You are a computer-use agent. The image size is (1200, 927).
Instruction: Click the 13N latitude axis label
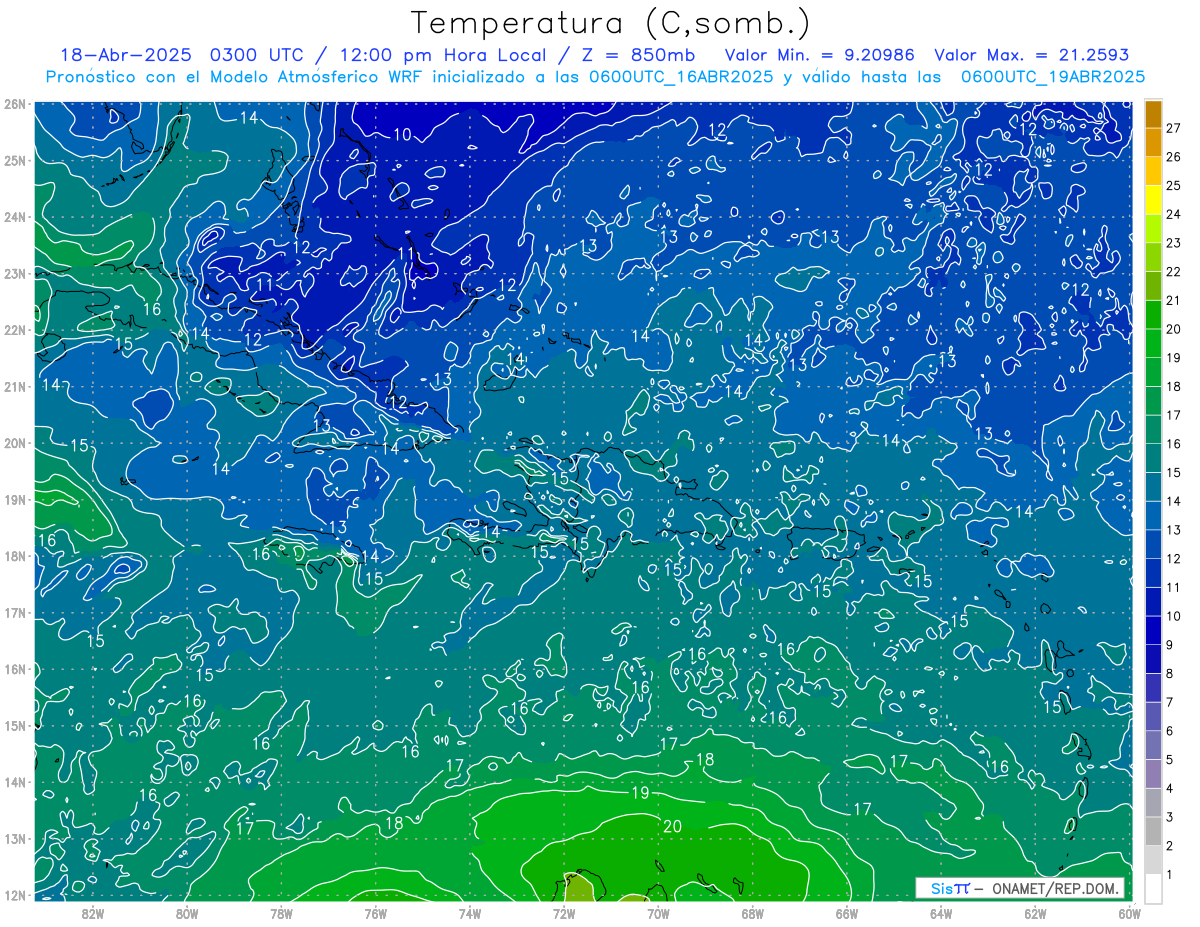pyautogui.click(x=14, y=839)
